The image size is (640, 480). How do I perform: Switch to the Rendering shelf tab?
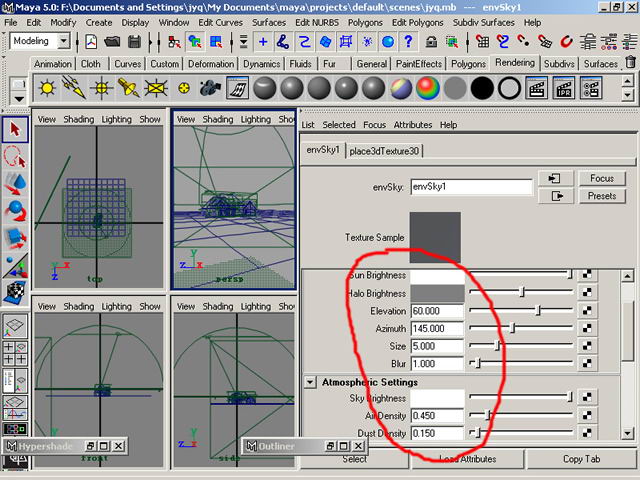[x=515, y=62]
